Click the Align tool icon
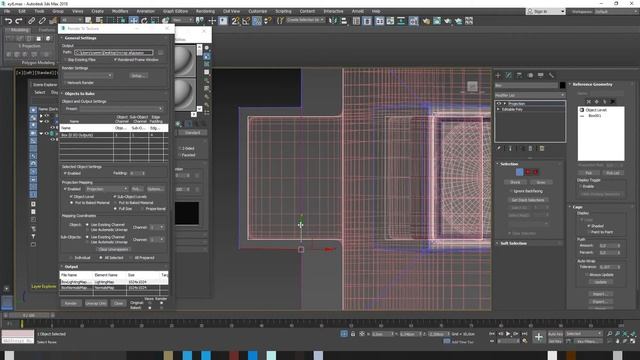Viewport: 640px width, 360px height. (x=344, y=21)
